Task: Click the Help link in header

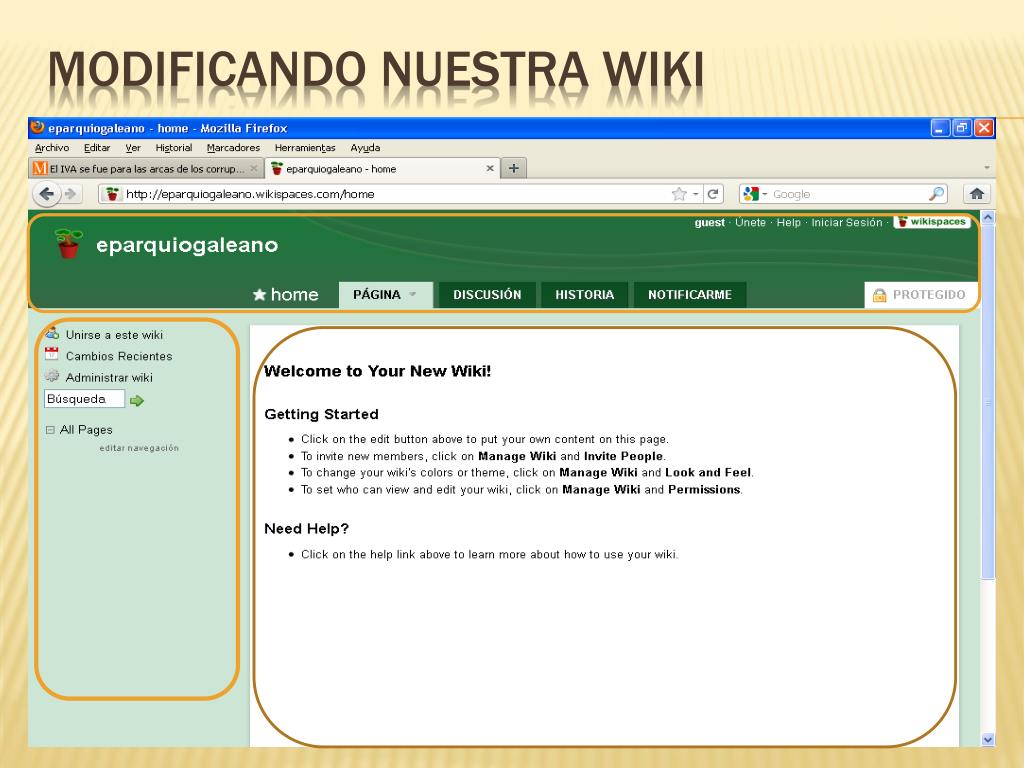Action: pyautogui.click(x=788, y=223)
